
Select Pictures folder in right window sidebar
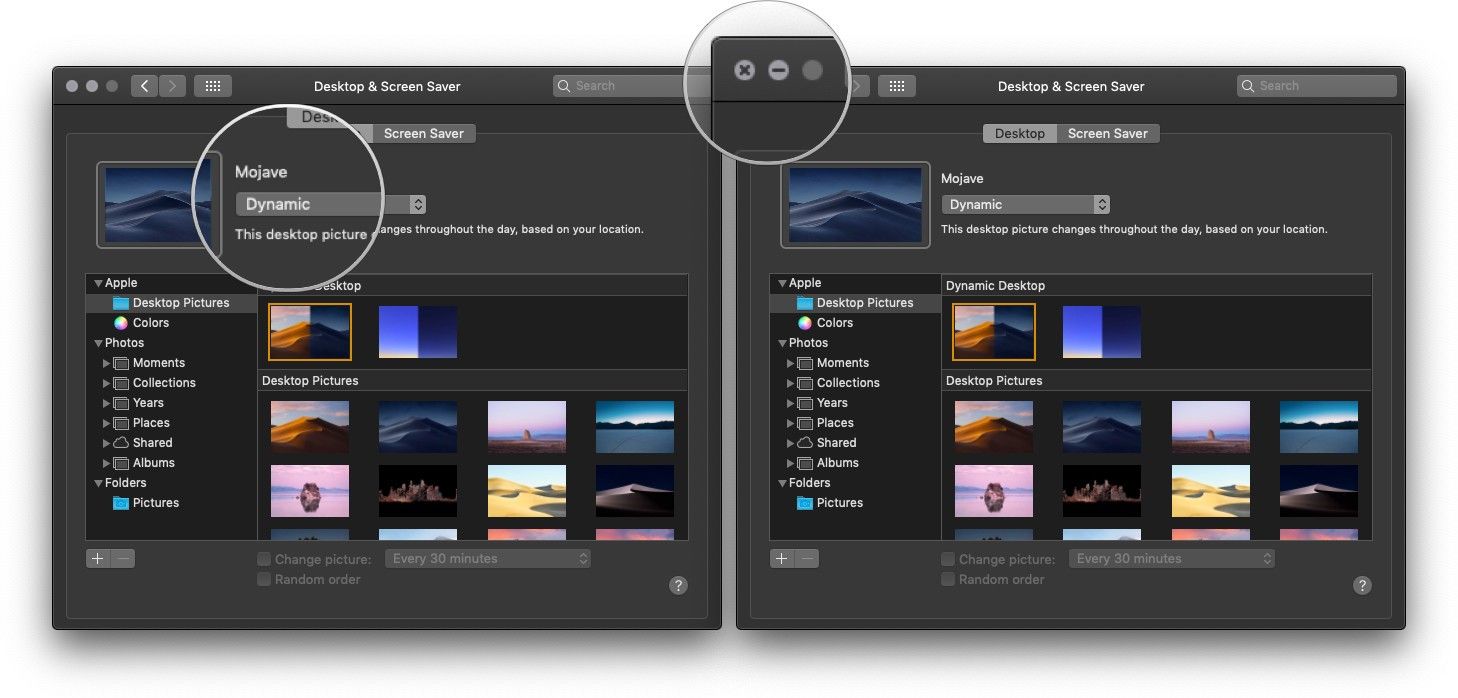[x=839, y=503]
